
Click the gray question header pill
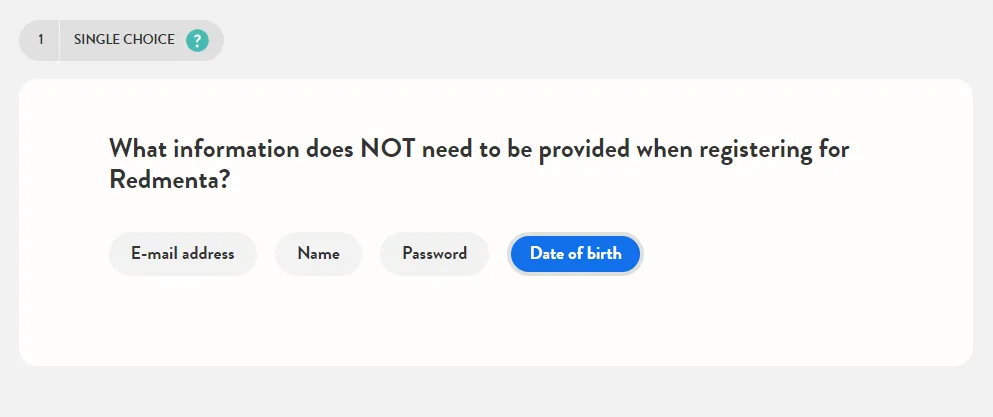[x=122, y=41]
